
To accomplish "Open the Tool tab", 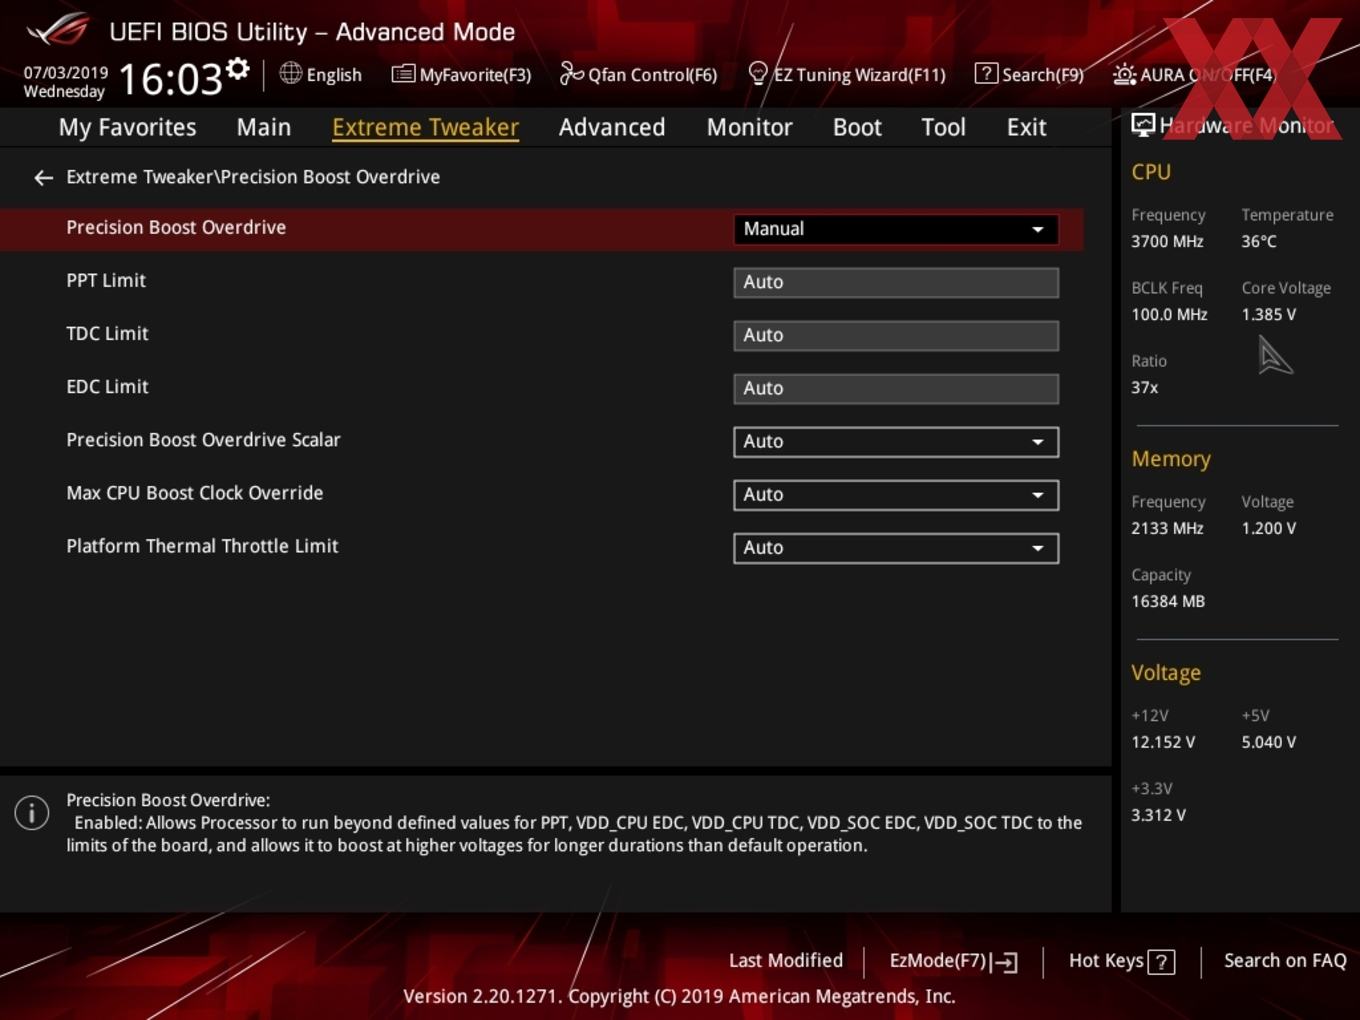I will coord(943,127).
